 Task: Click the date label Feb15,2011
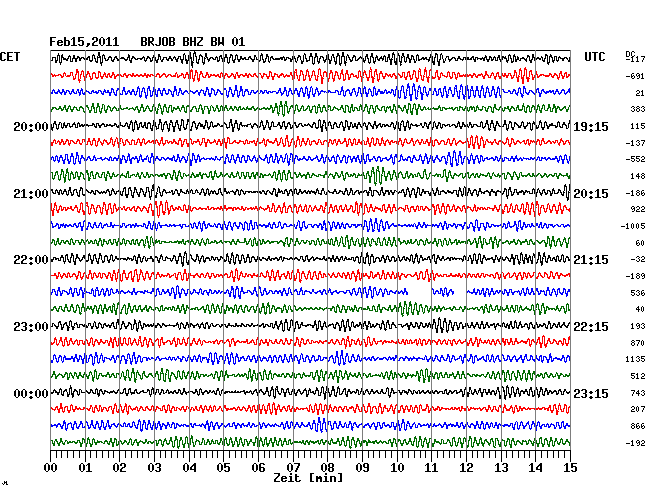84,42
